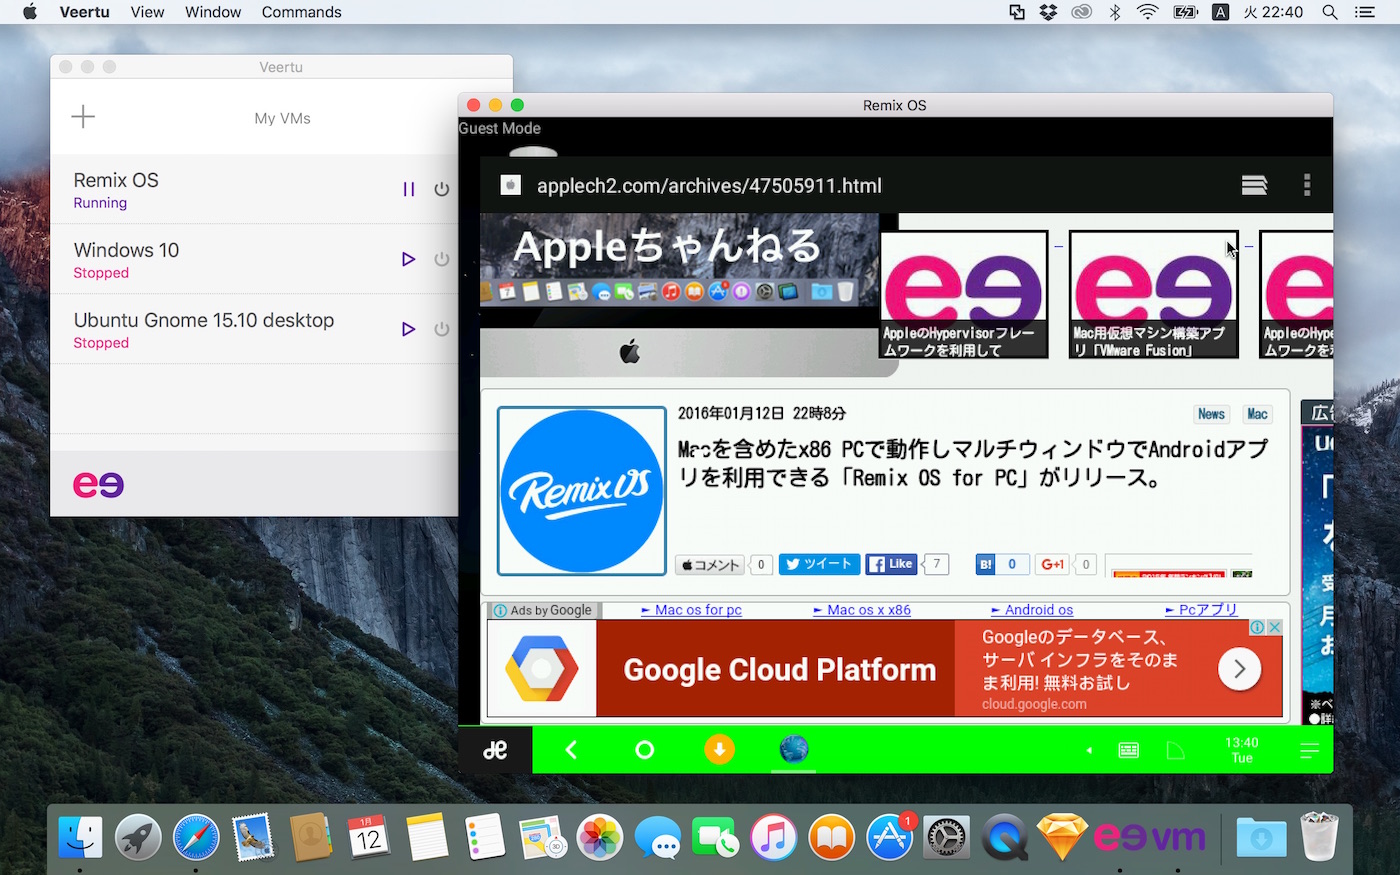Select Ubuntu Gnome 15.10 desktop in My VMs
Viewport: 1400px width, 875px height.
pyautogui.click(x=254, y=329)
